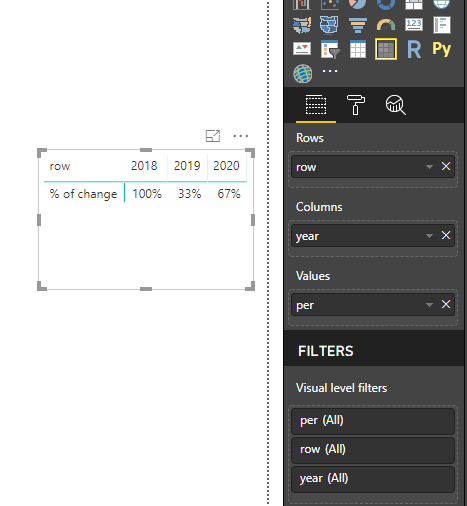Insert a Python script visual
Screen dimensions: 467x506
pyautogui.click(x=441, y=49)
